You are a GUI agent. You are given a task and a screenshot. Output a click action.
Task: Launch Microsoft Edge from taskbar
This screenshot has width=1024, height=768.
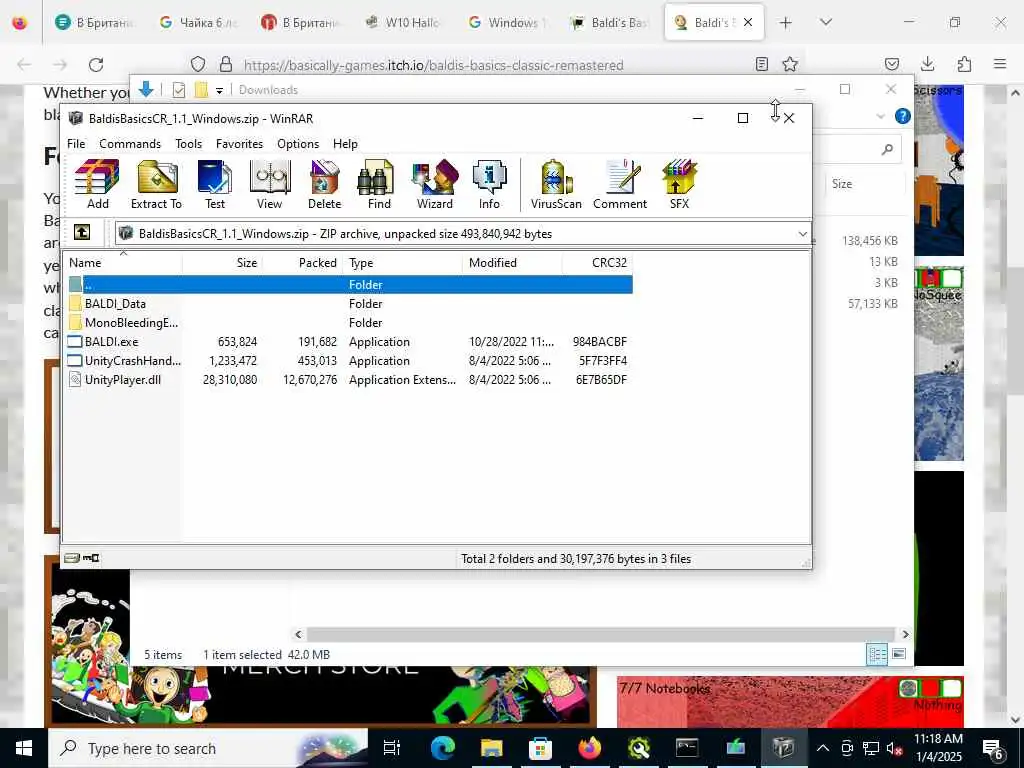442,748
